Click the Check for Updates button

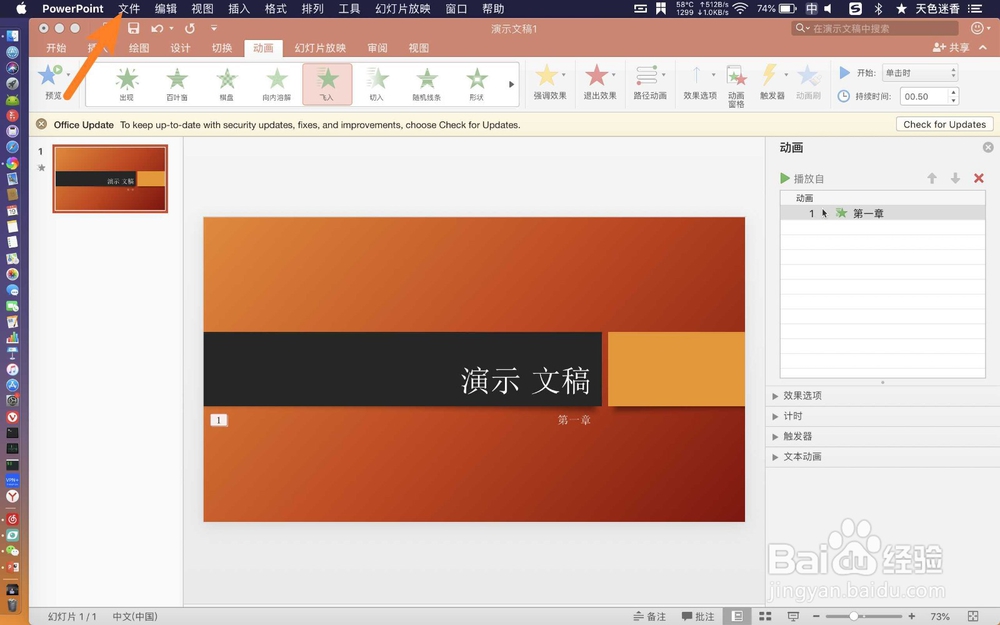[945, 124]
